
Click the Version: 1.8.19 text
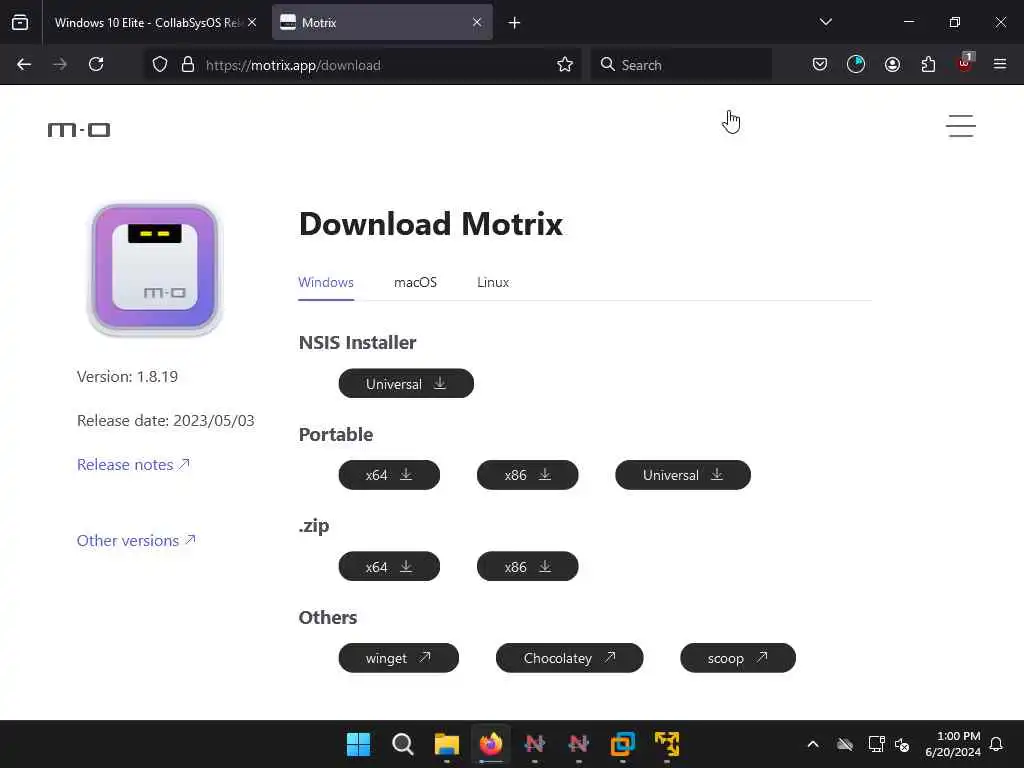tap(127, 377)
